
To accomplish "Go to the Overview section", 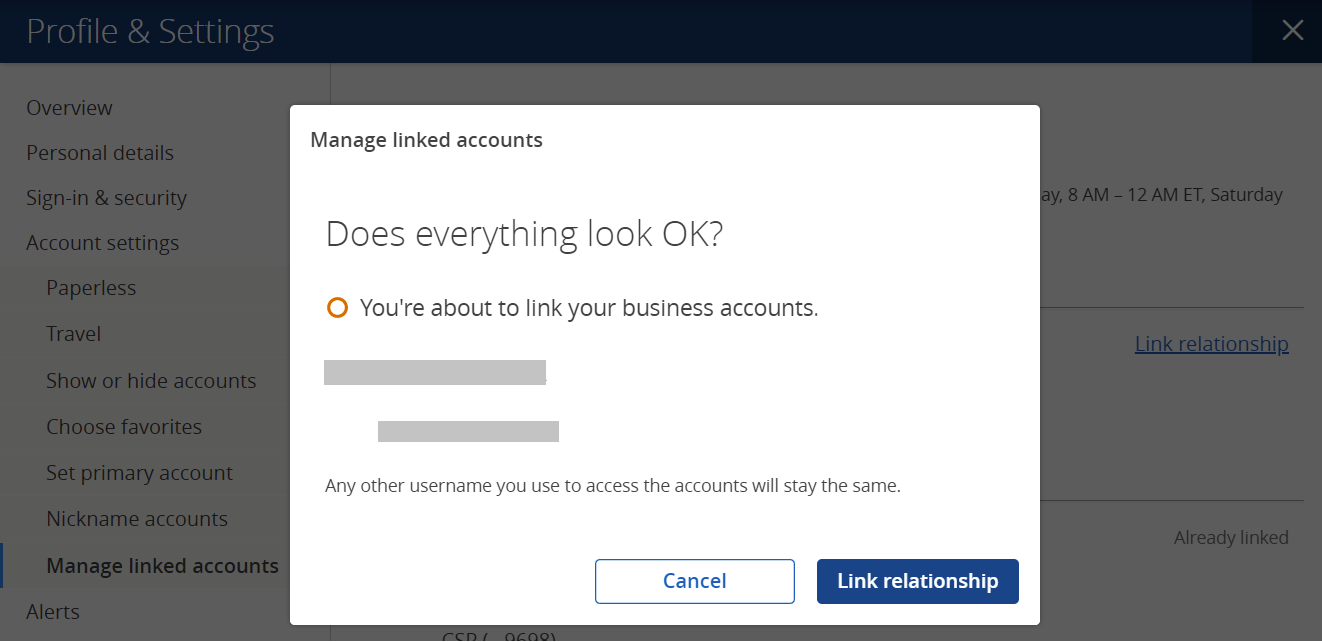I will [69, 107].
